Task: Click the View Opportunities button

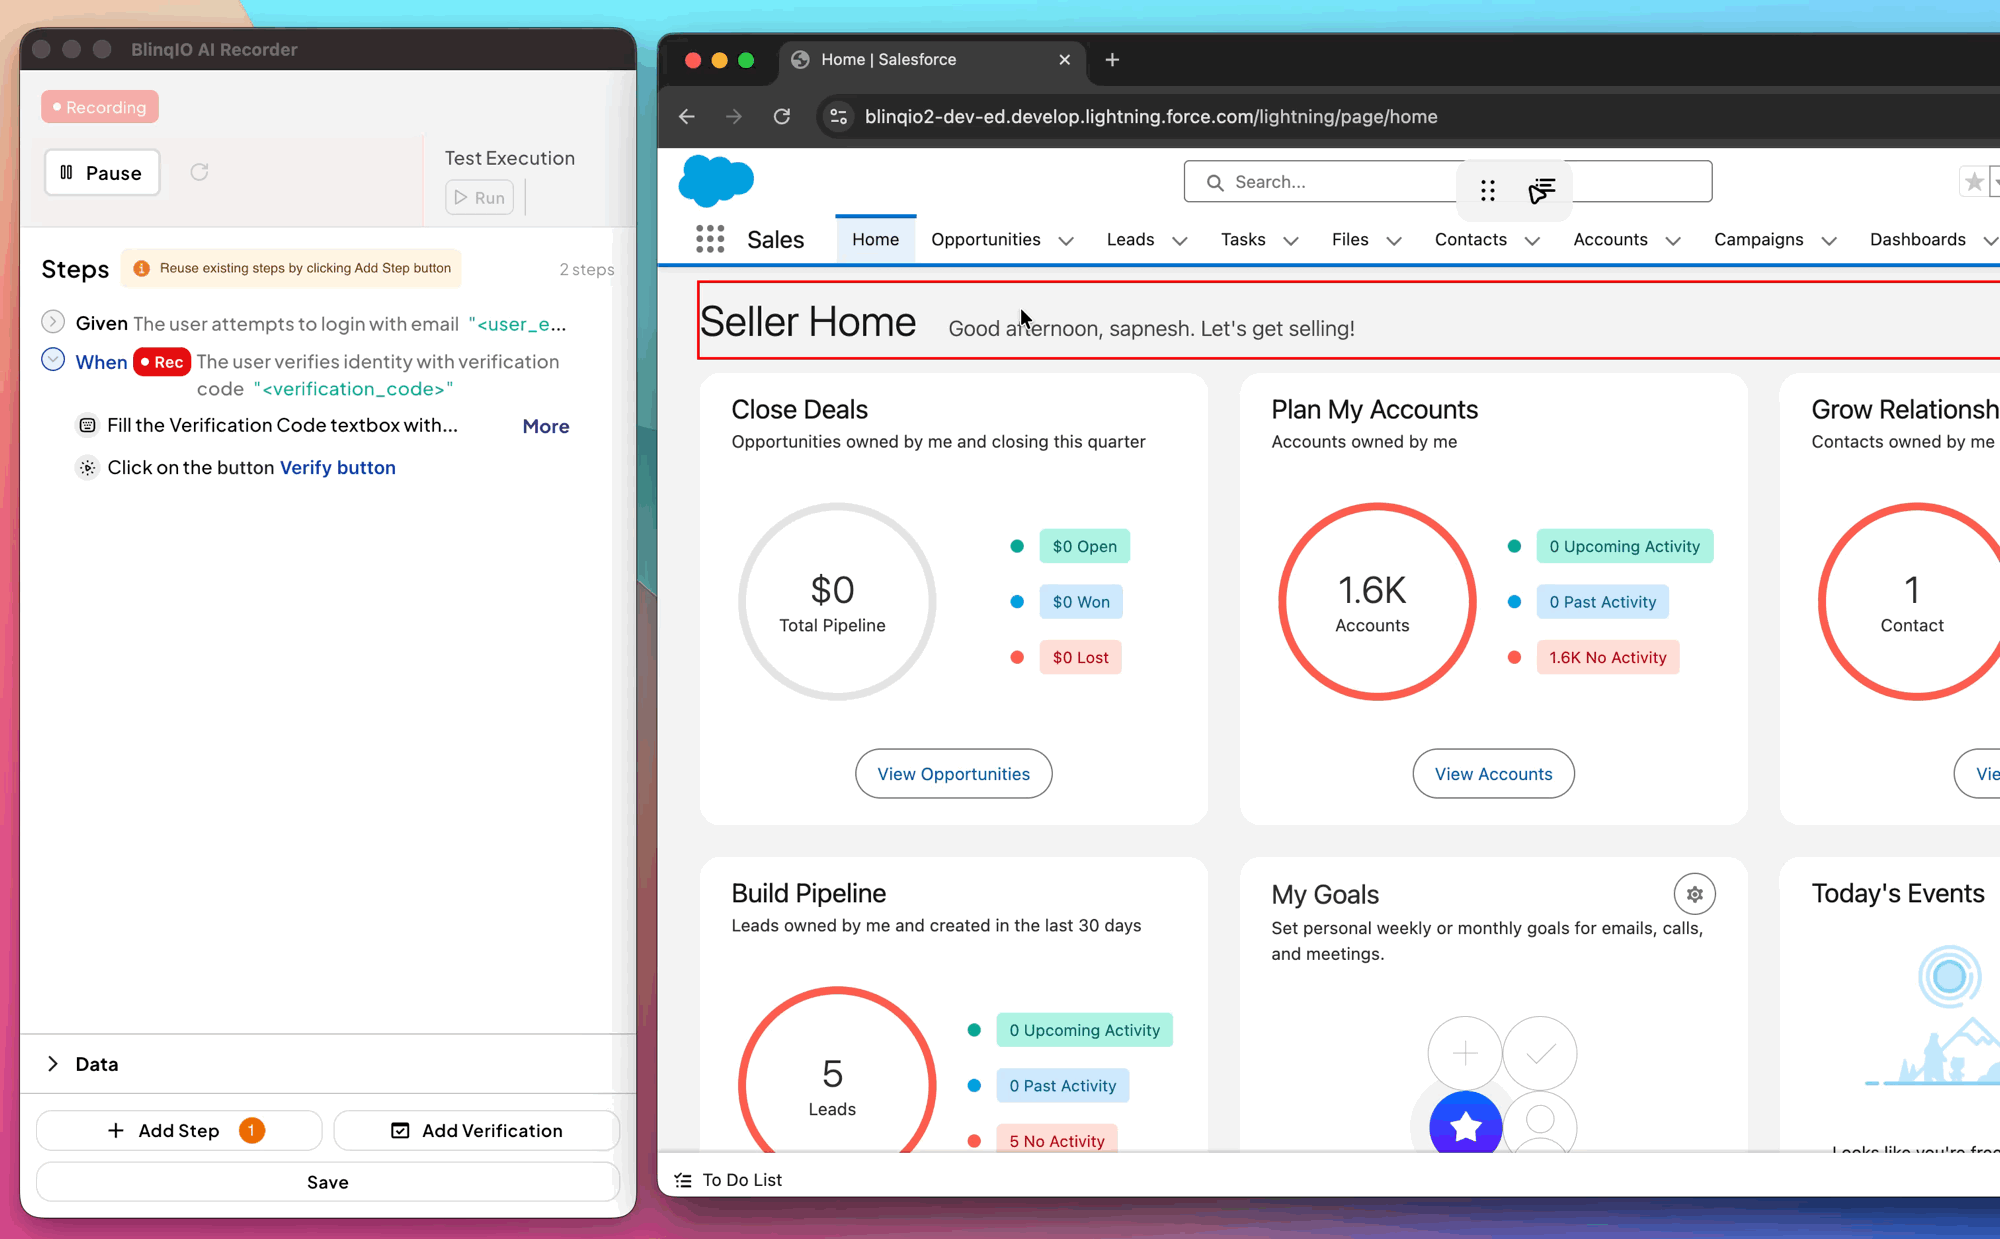Action: [953, 774]
